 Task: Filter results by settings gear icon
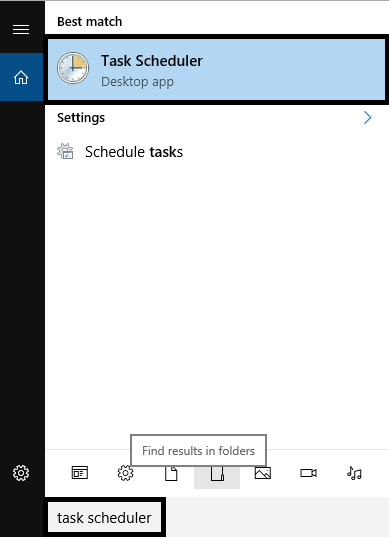tap(125, 473)
